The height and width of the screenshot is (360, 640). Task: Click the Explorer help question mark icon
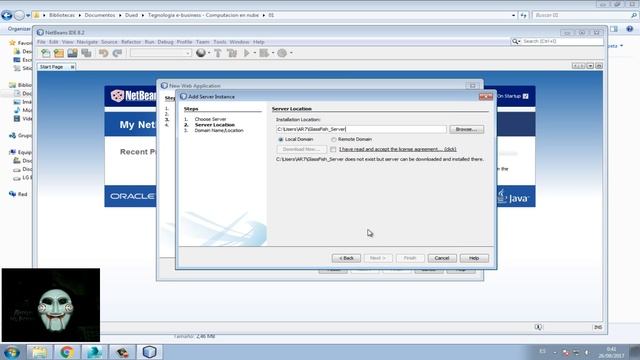click(630, 29)
